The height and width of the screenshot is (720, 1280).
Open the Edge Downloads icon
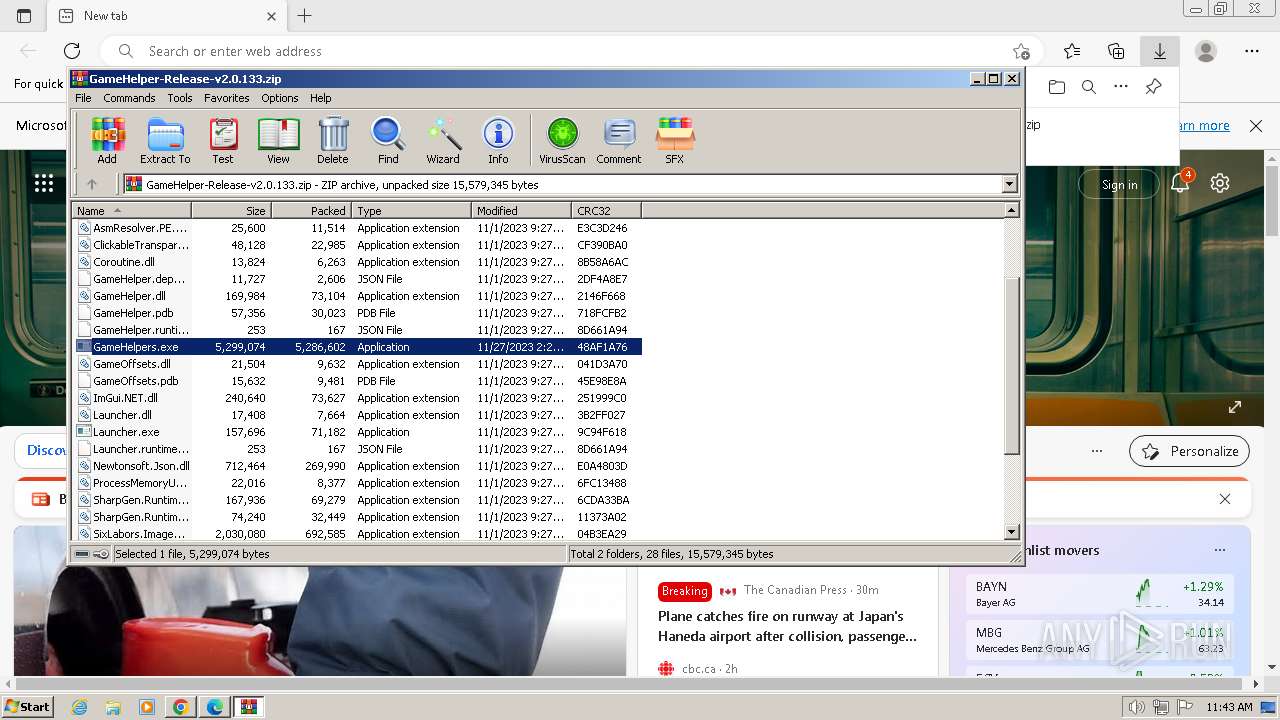click(x=1160, y=51)
